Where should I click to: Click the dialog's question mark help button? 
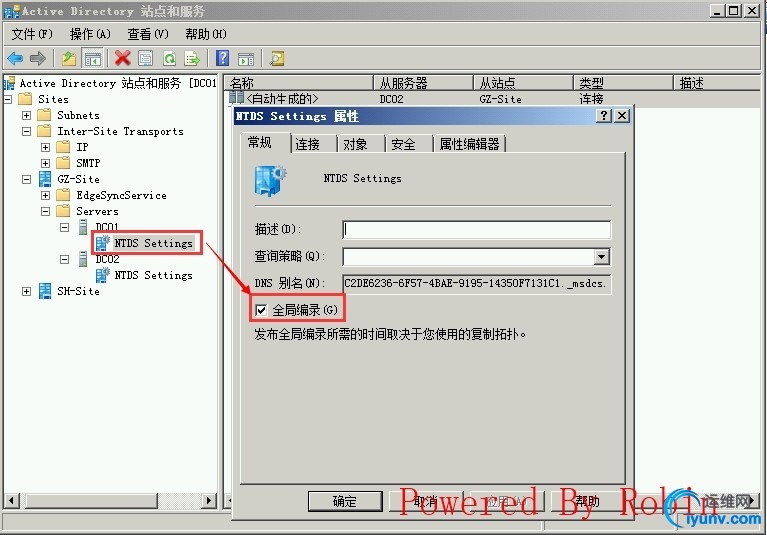604,116
